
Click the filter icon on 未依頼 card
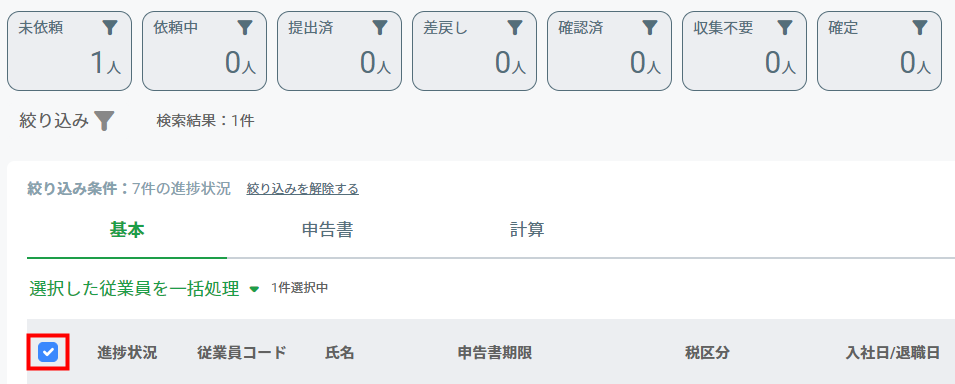click(x=110, y=27)
